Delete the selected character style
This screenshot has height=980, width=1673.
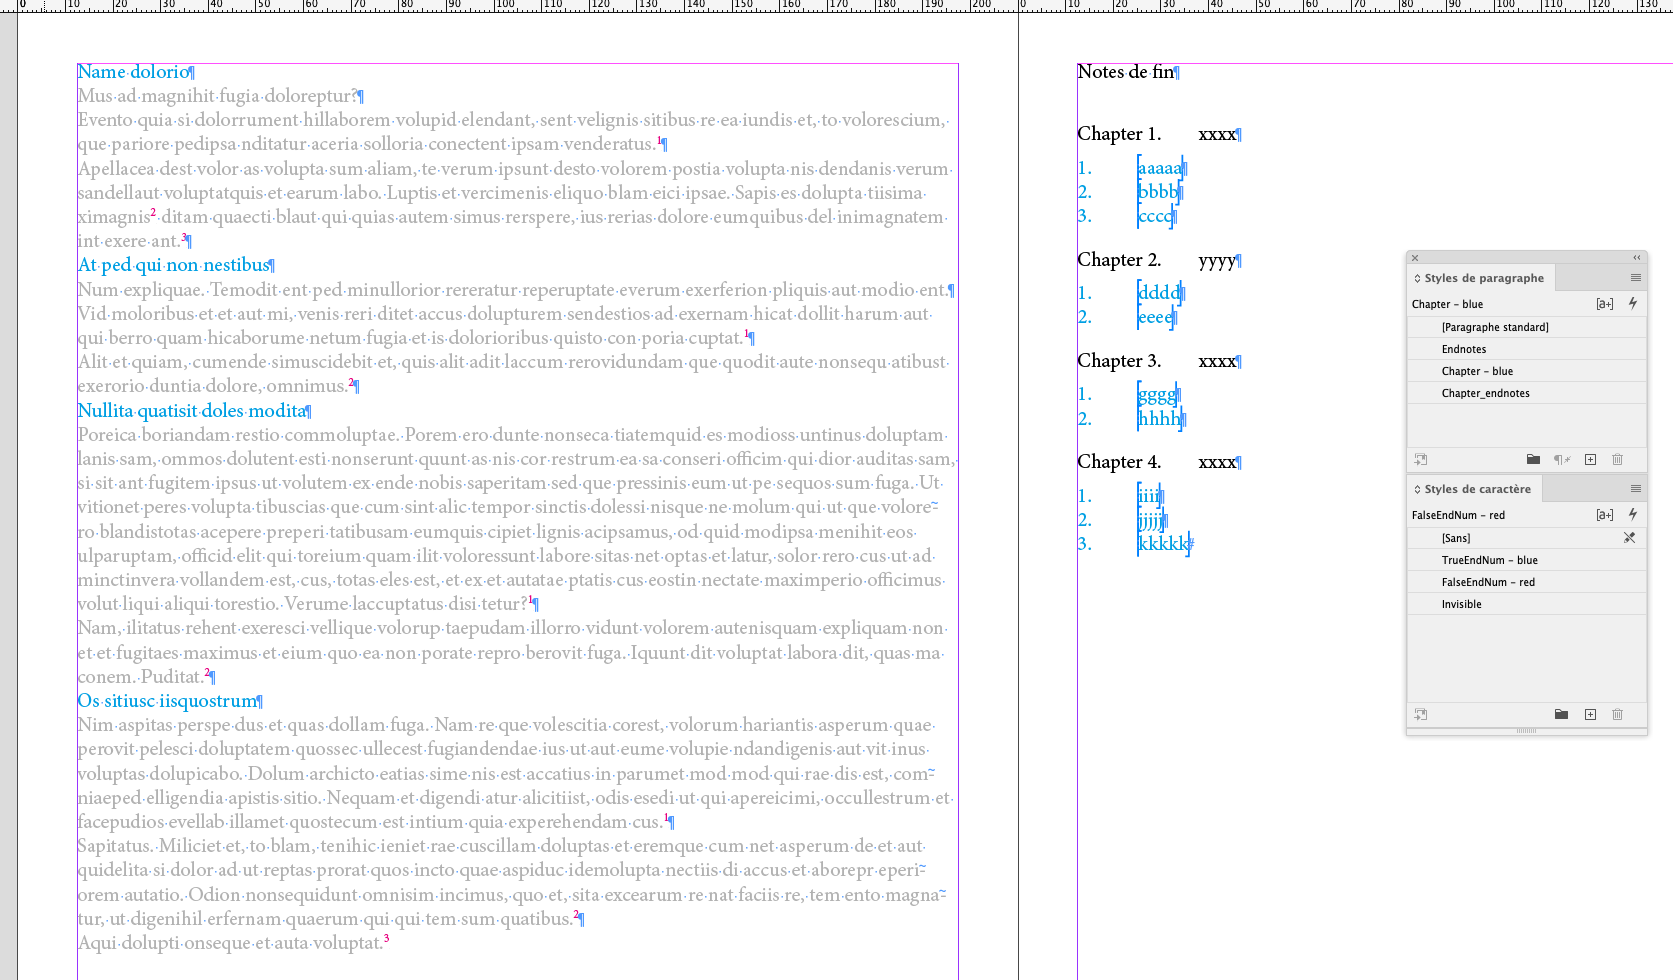click(x=1617, y=714)
